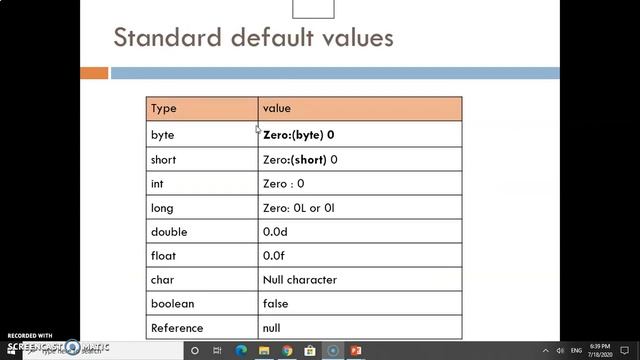Click the 'Type' header cell
Viewport: 640px width, 360px height.
tap(202, 109)
